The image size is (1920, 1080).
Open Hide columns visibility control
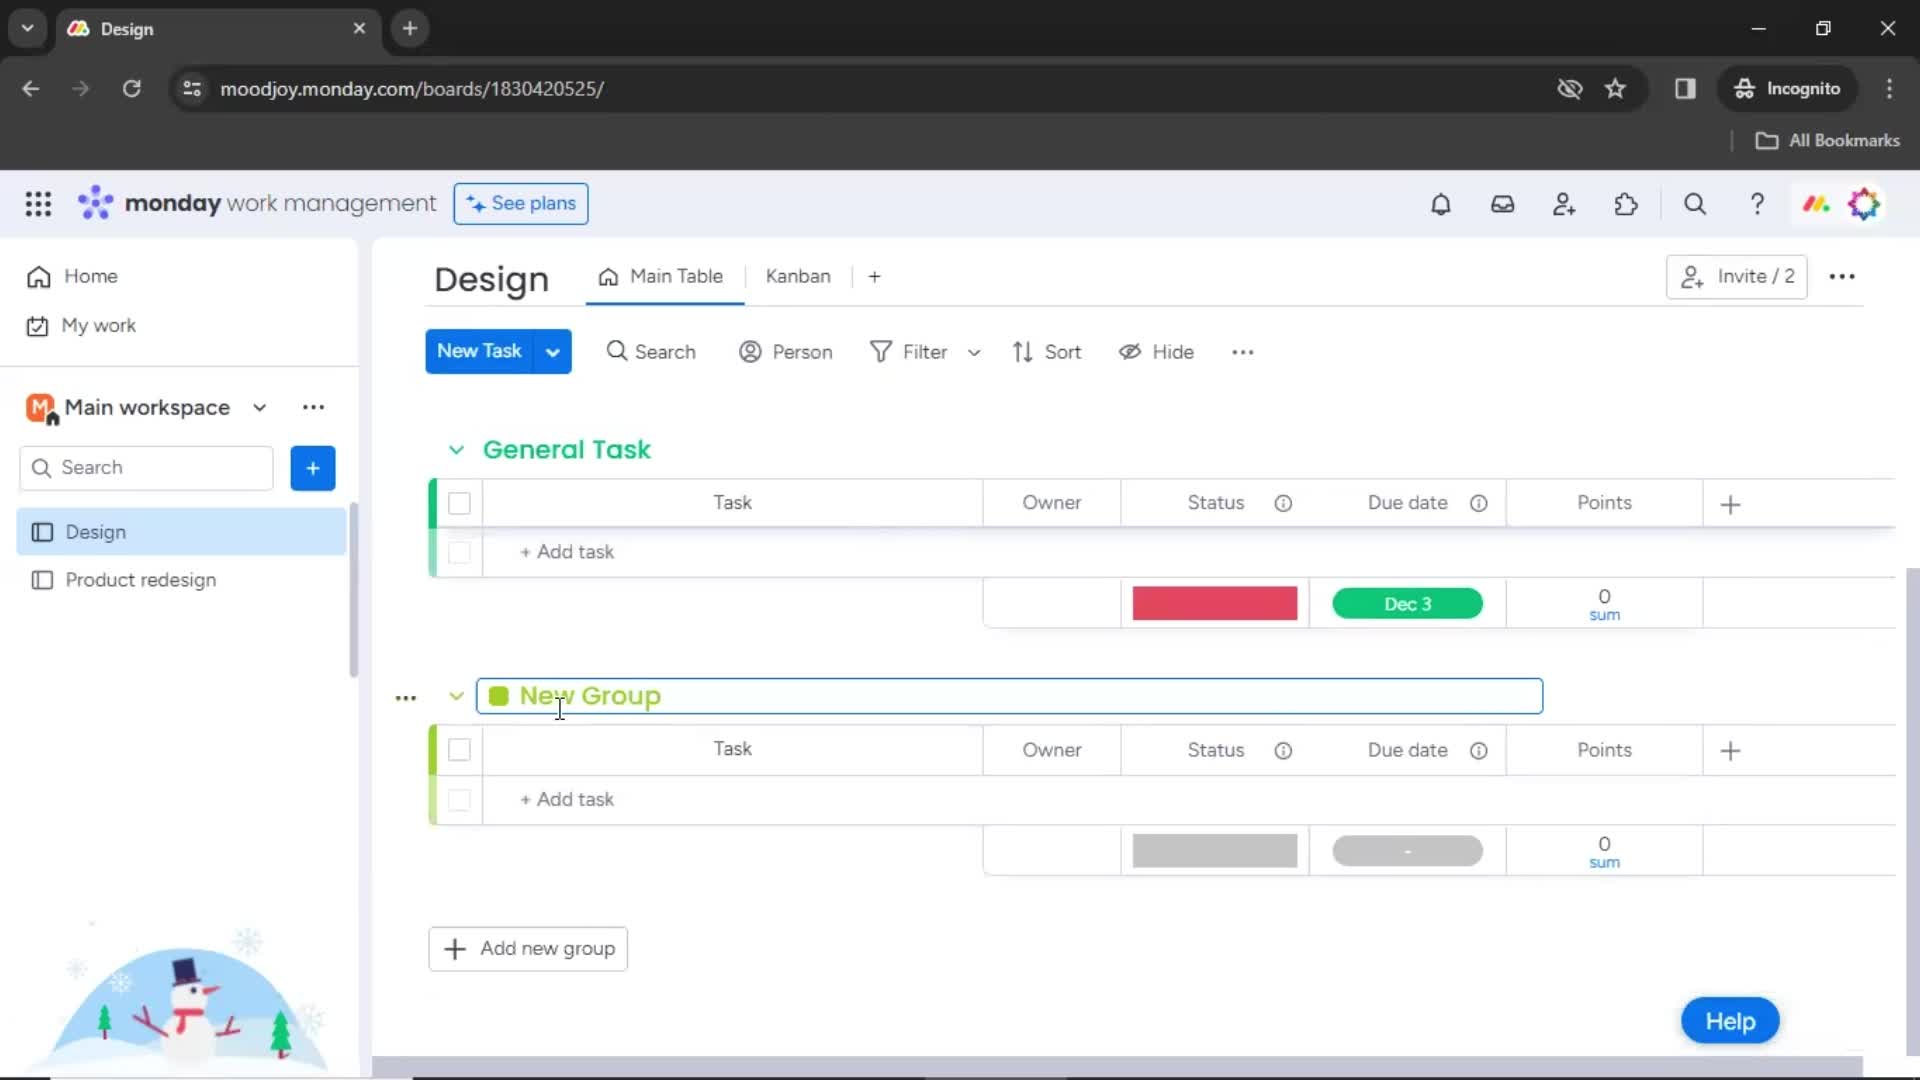click(1156, 352)
